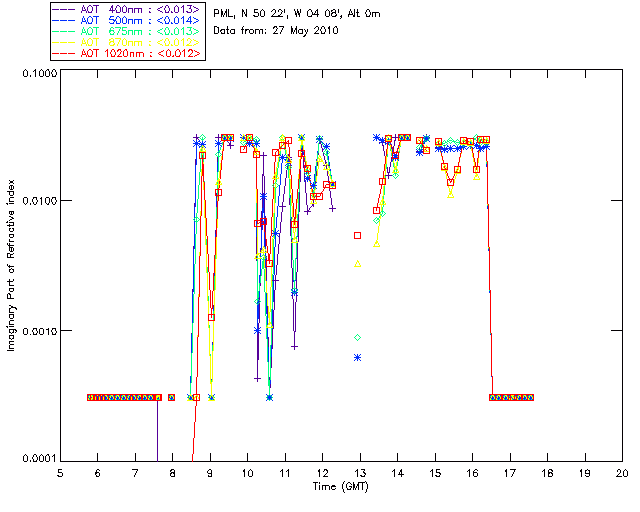Click the 'Time (GMT)' x-axis title
This screenshot has height=512, width=640.
pyautogui.click(x=340, y=487)
